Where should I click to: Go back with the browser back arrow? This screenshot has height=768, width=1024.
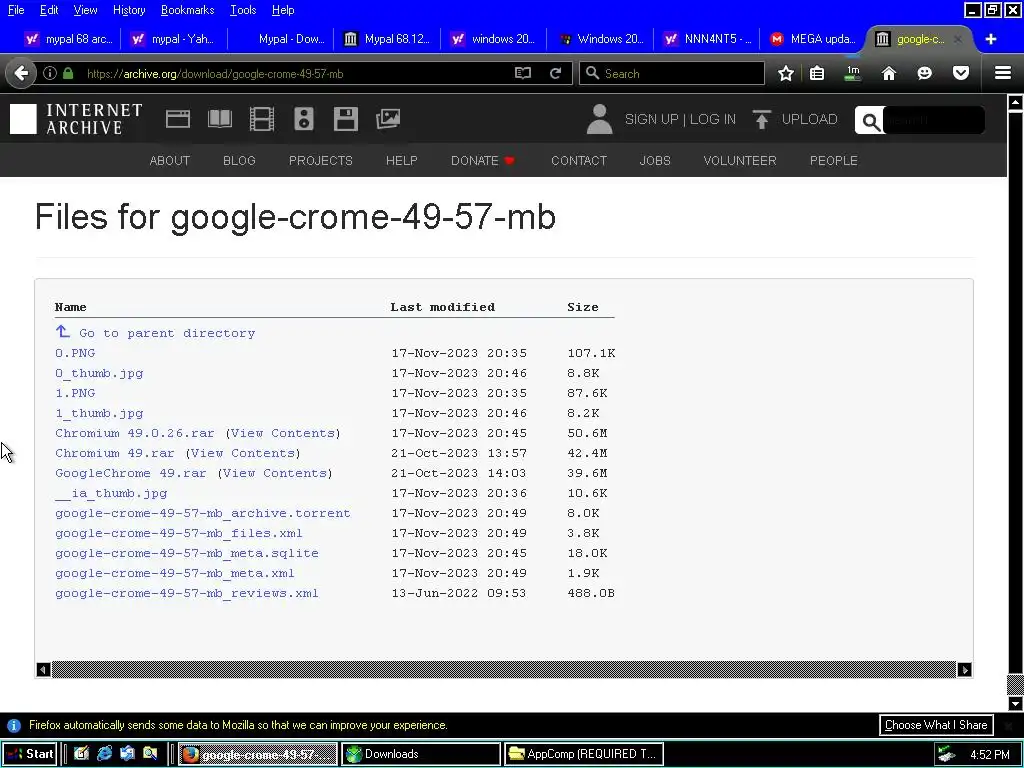[21, 73]
